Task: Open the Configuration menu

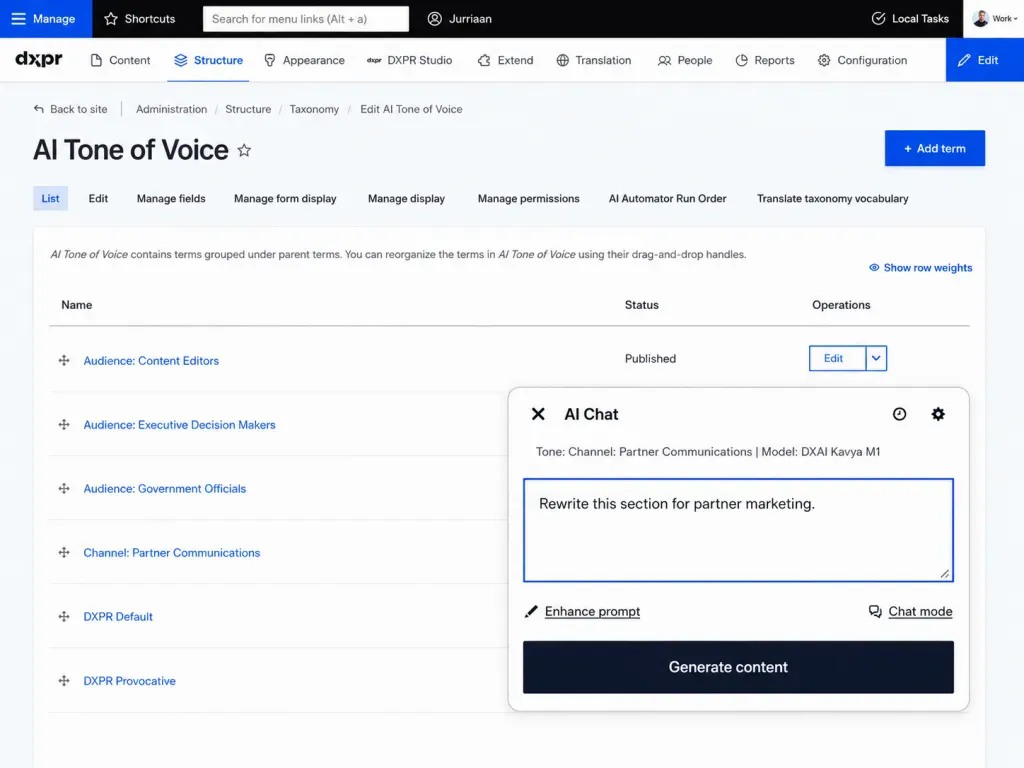Action: pos(862,60)
